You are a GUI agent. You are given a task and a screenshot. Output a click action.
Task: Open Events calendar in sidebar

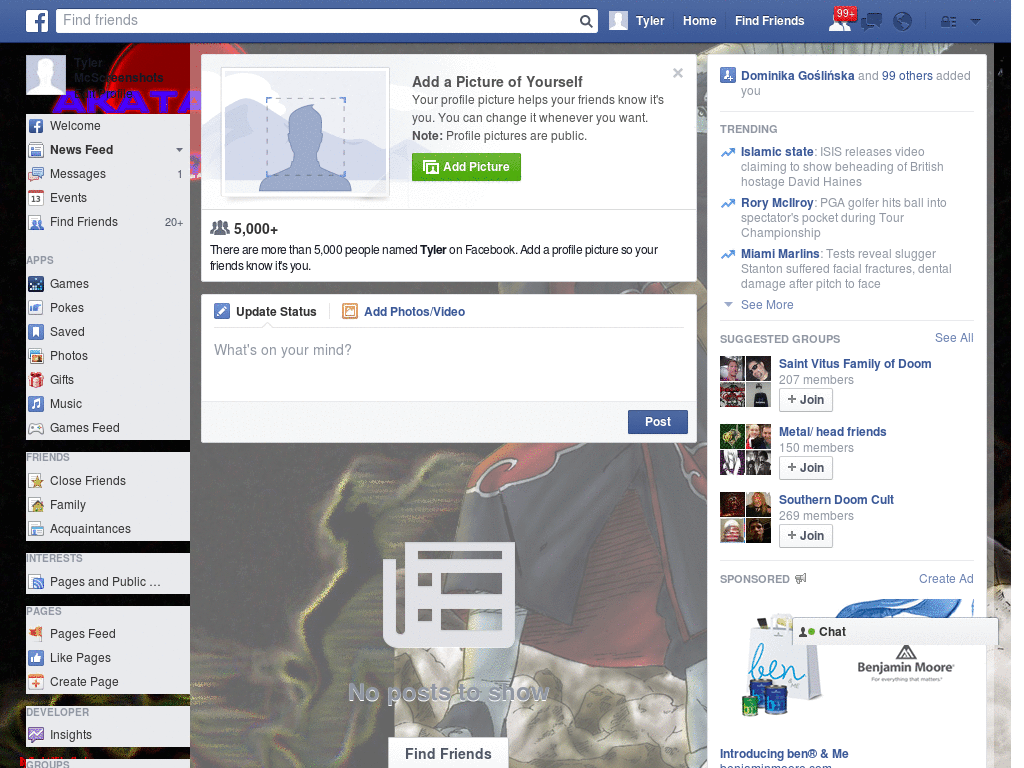pos(108,198)
